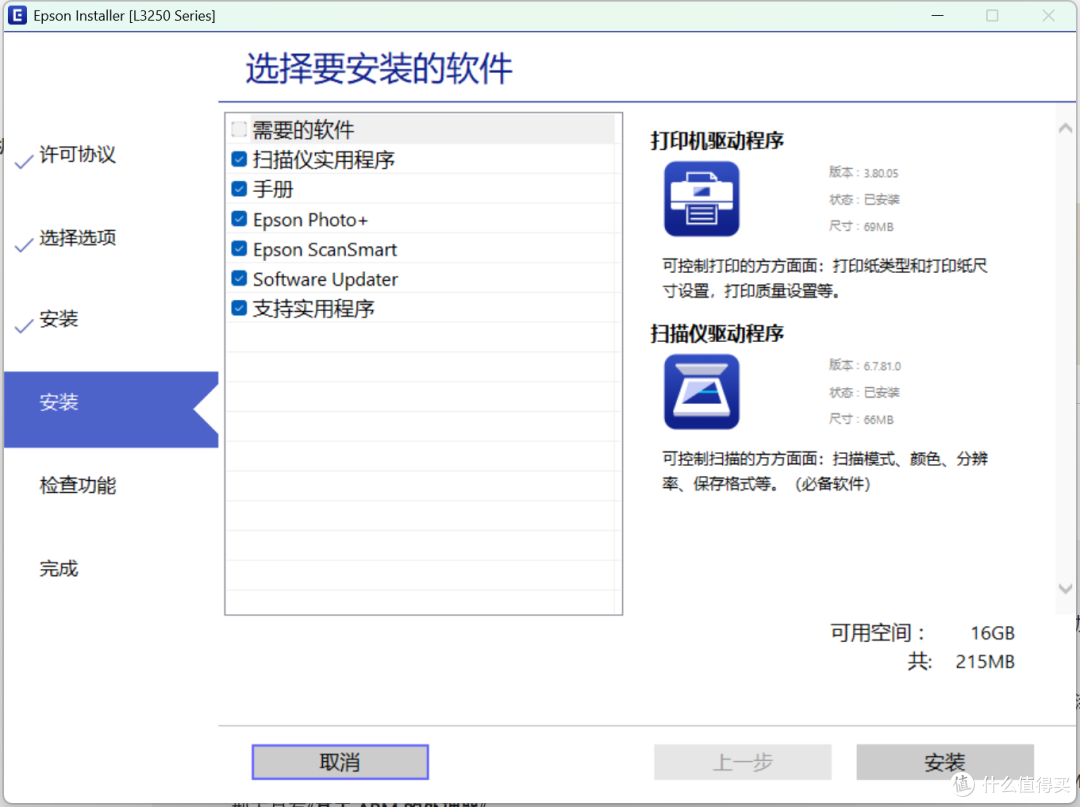Click the Epson Installer title bar icon
The image size is (1080, 807).
click(x=17, y=15)
